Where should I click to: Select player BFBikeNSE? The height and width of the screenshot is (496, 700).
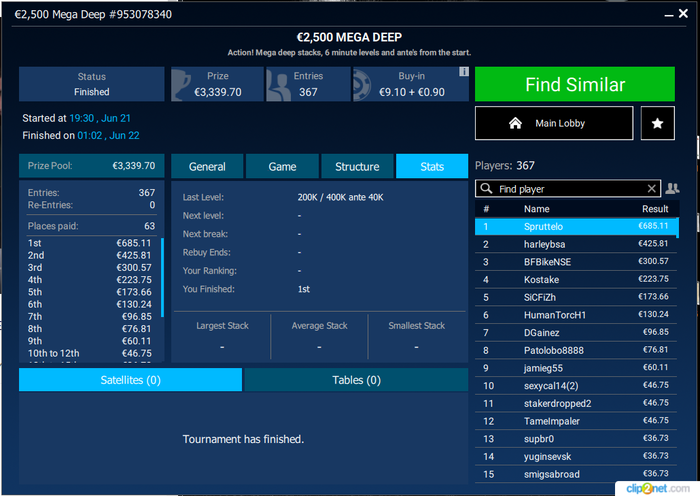coord(576,262)
